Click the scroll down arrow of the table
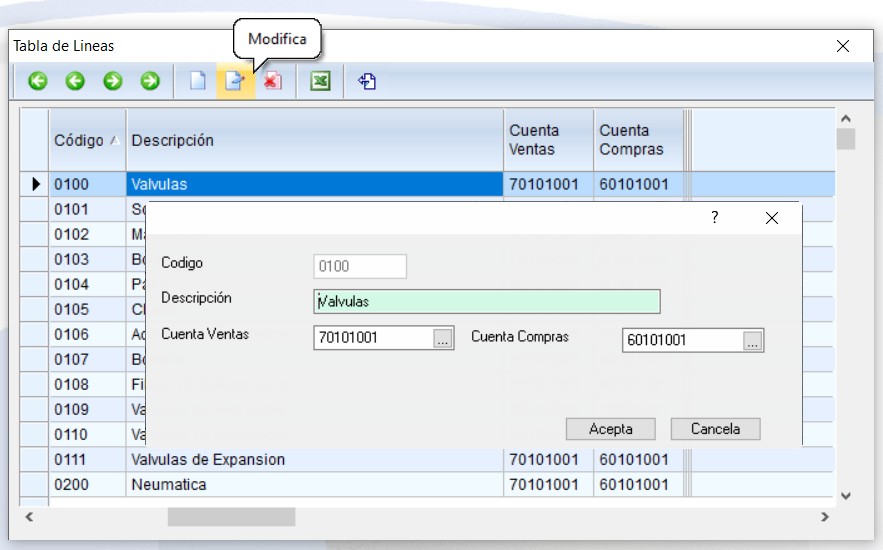This screenshot has width=883, height=550. 846,495
